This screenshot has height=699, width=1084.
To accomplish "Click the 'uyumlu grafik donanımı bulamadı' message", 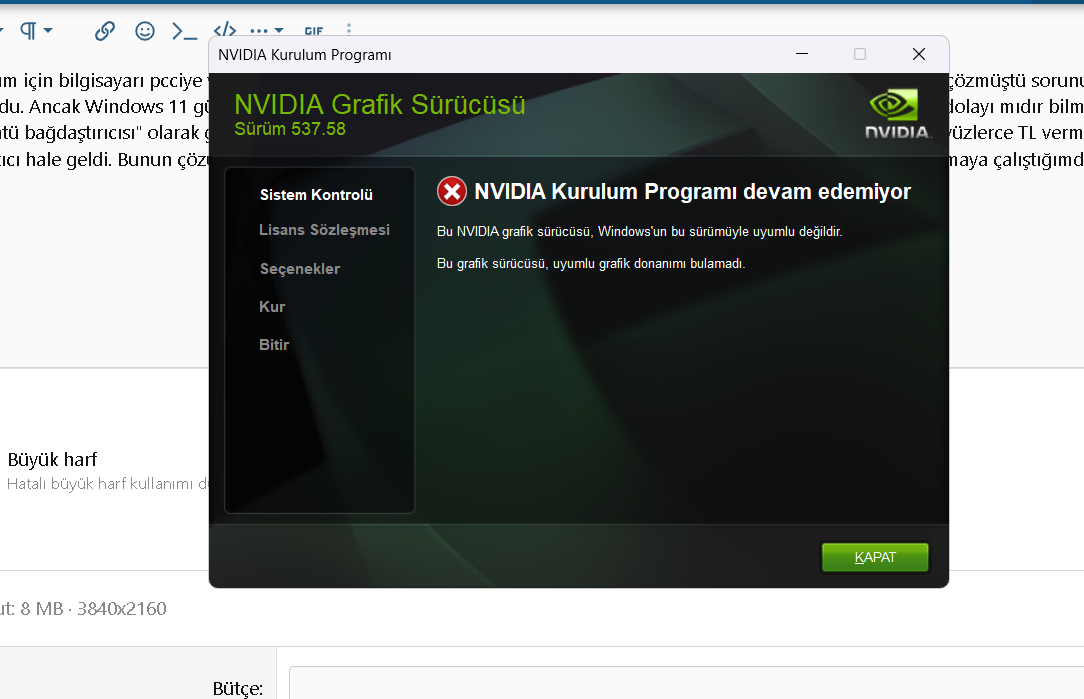I will pyautogui.click(x=590, y=263).
